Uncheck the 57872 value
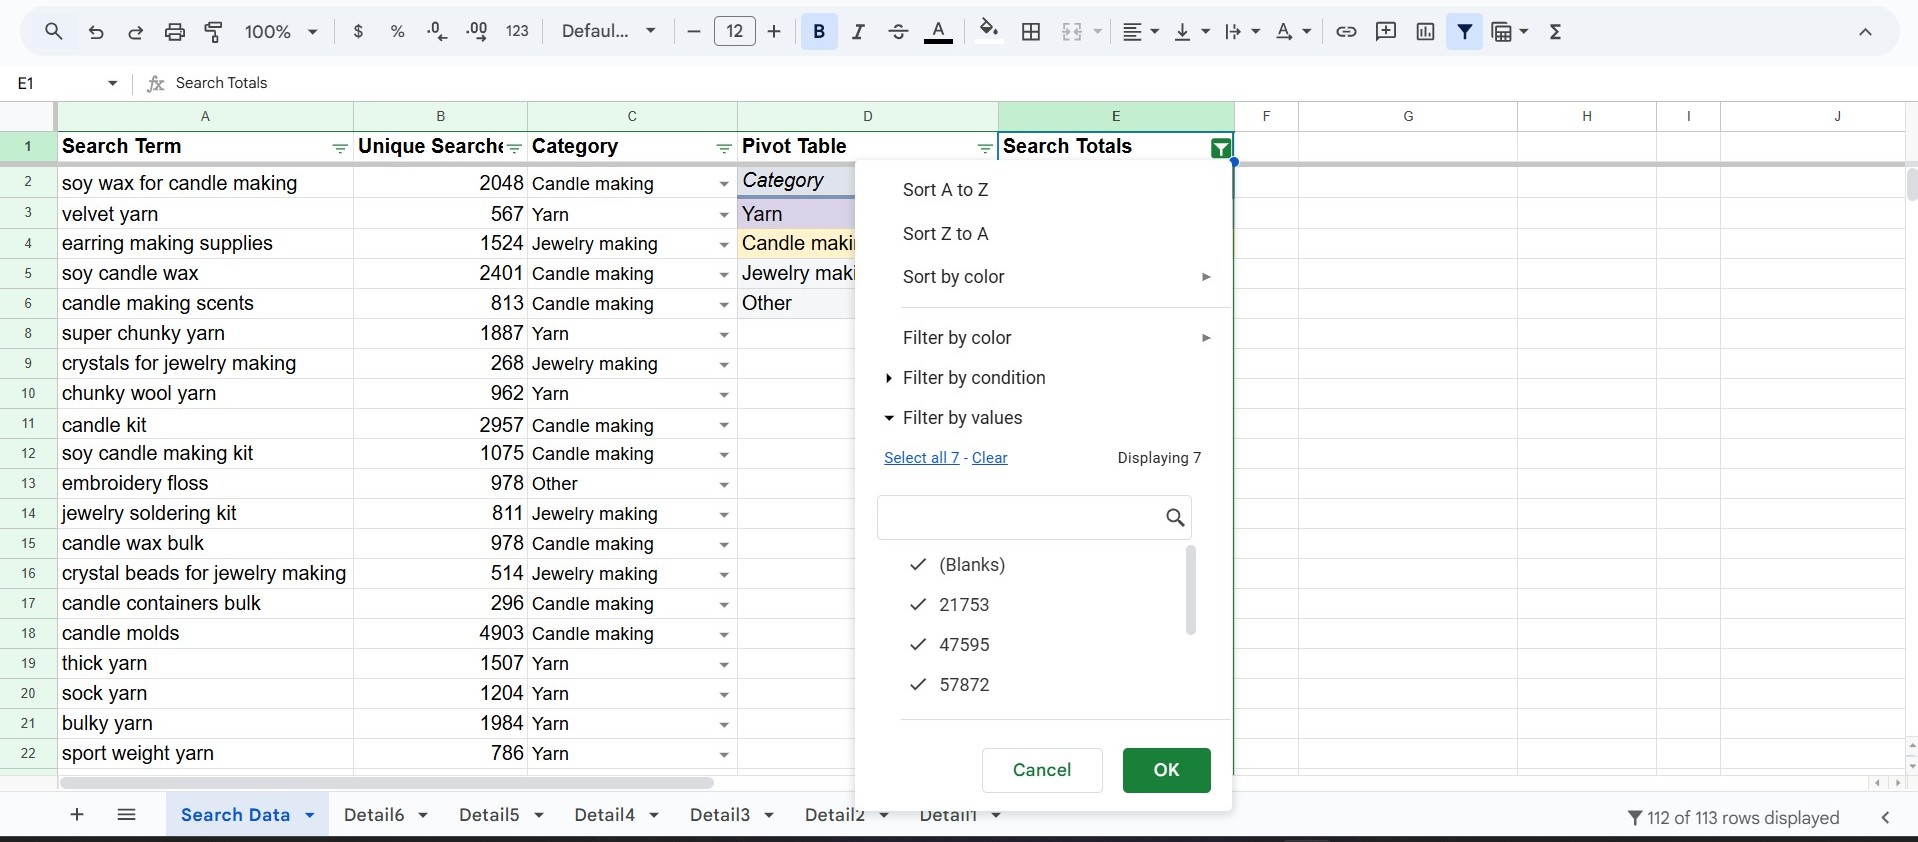1918x842 pixels. (918, 685)
